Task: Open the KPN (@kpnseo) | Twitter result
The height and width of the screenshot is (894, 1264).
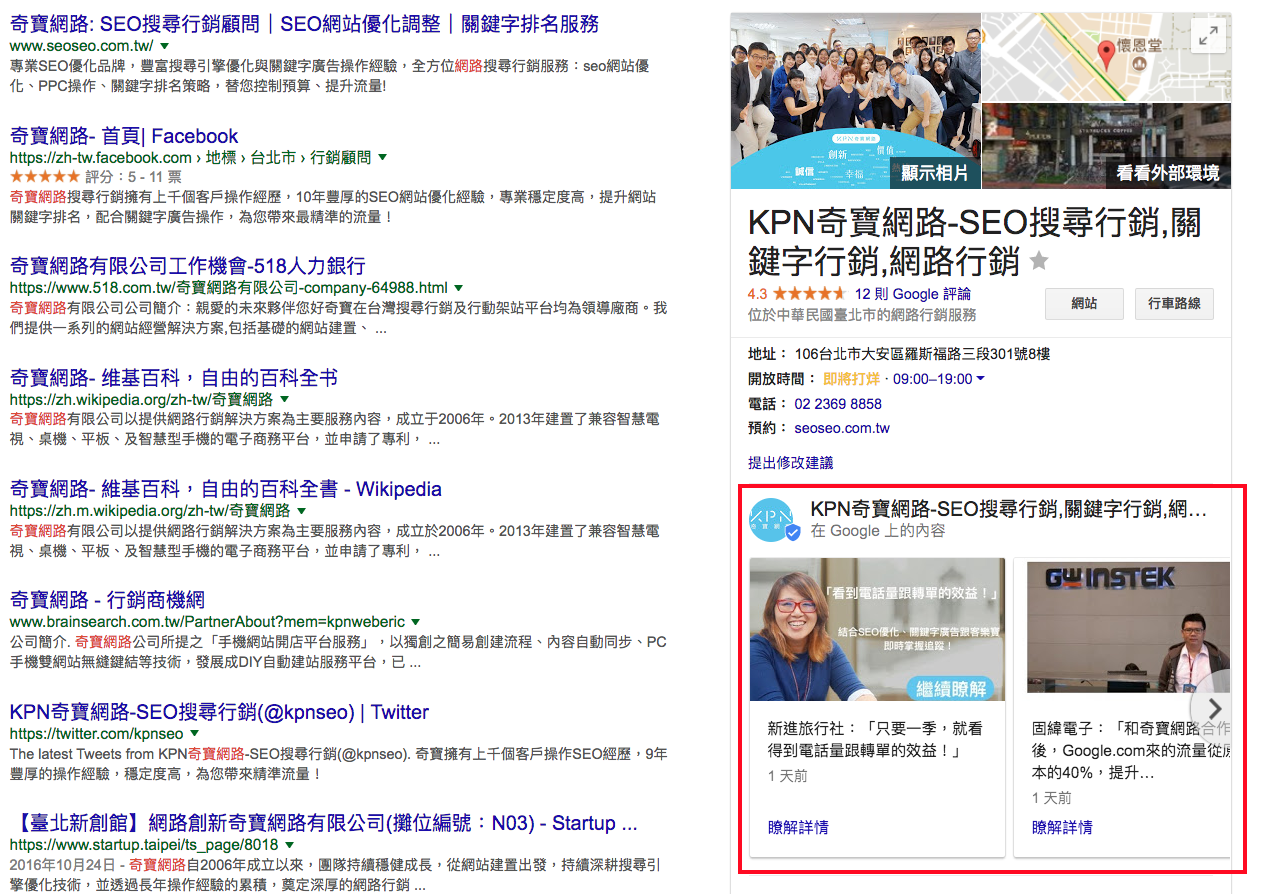Action: pos(219,712)
